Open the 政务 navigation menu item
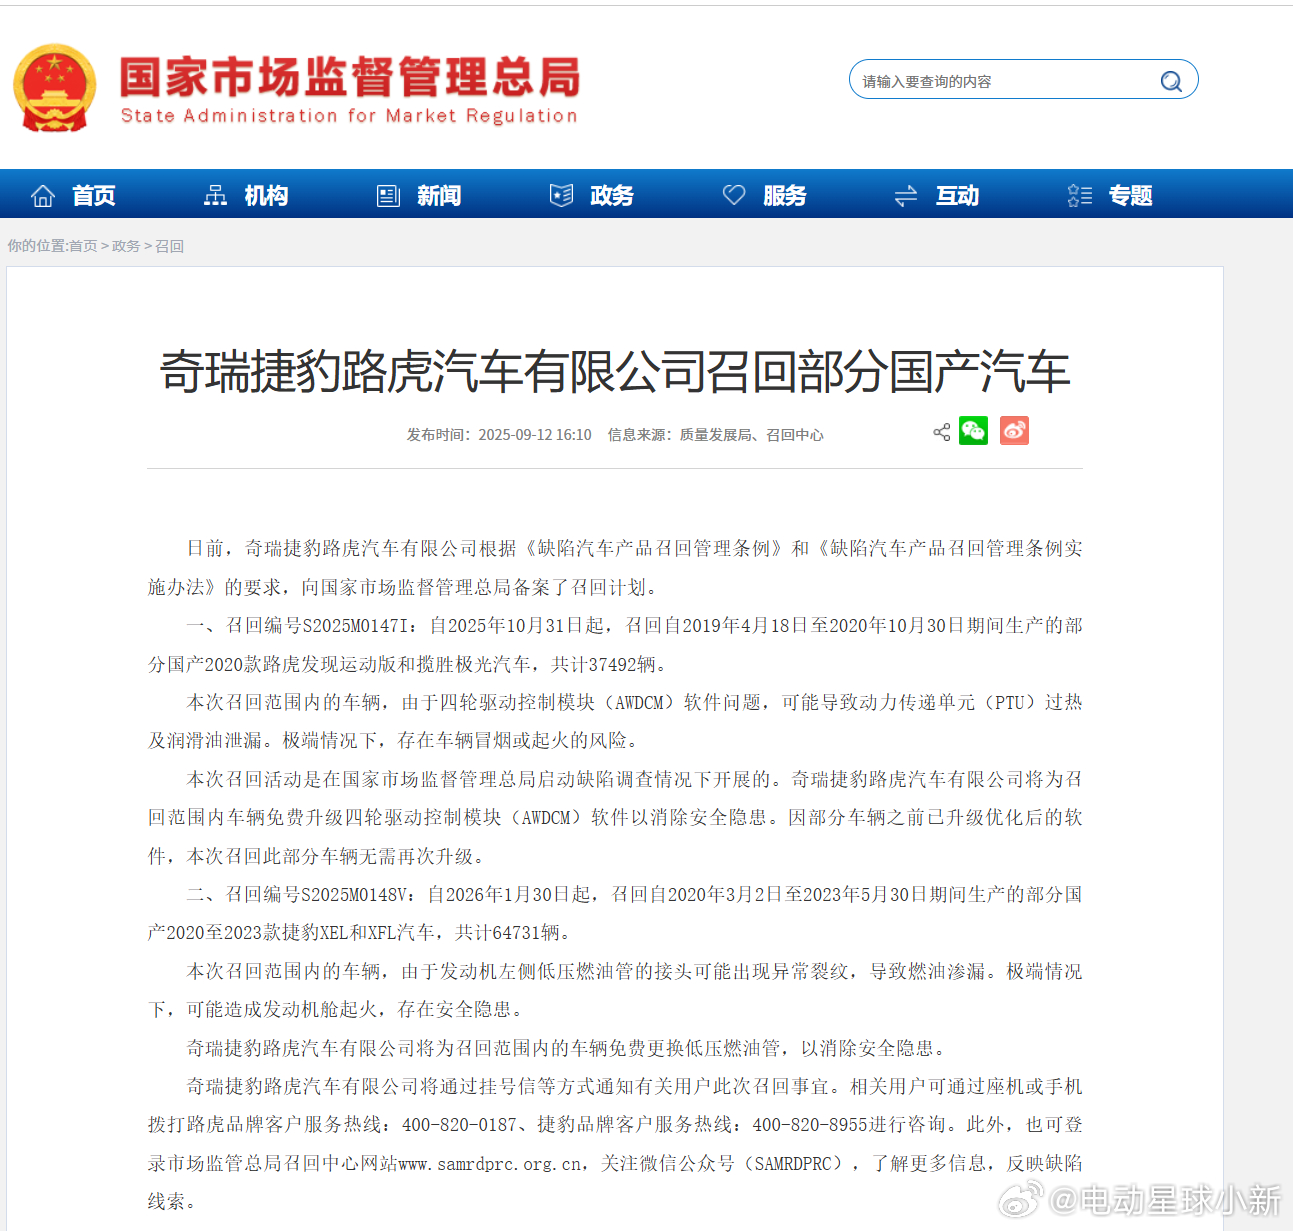 [x=612, y=196]
